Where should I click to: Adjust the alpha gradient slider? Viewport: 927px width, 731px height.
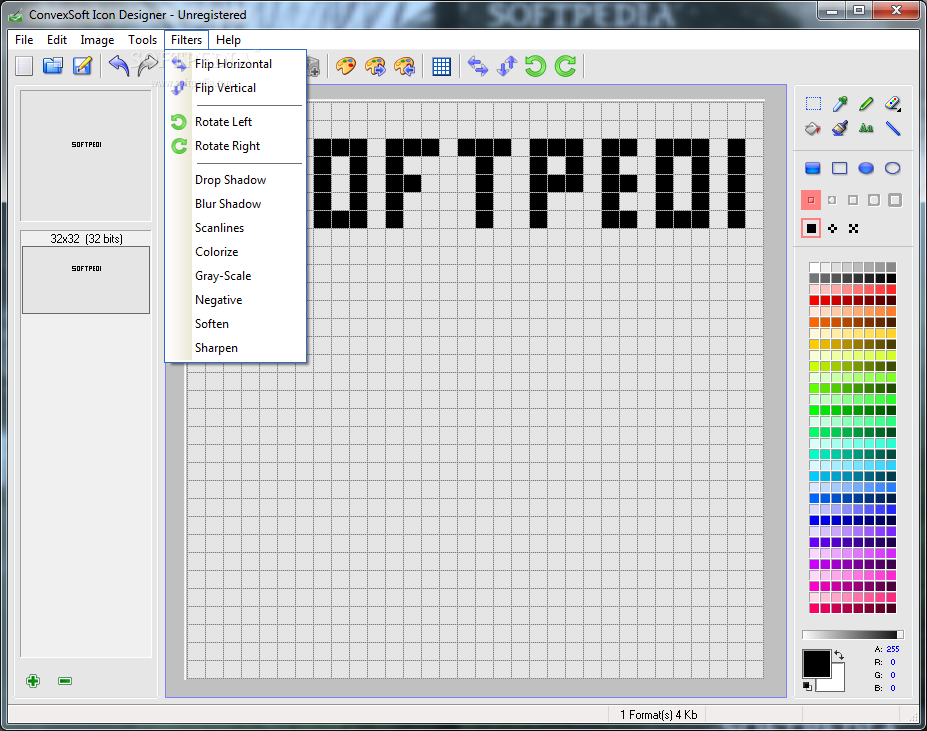click(x=853, y=635)
